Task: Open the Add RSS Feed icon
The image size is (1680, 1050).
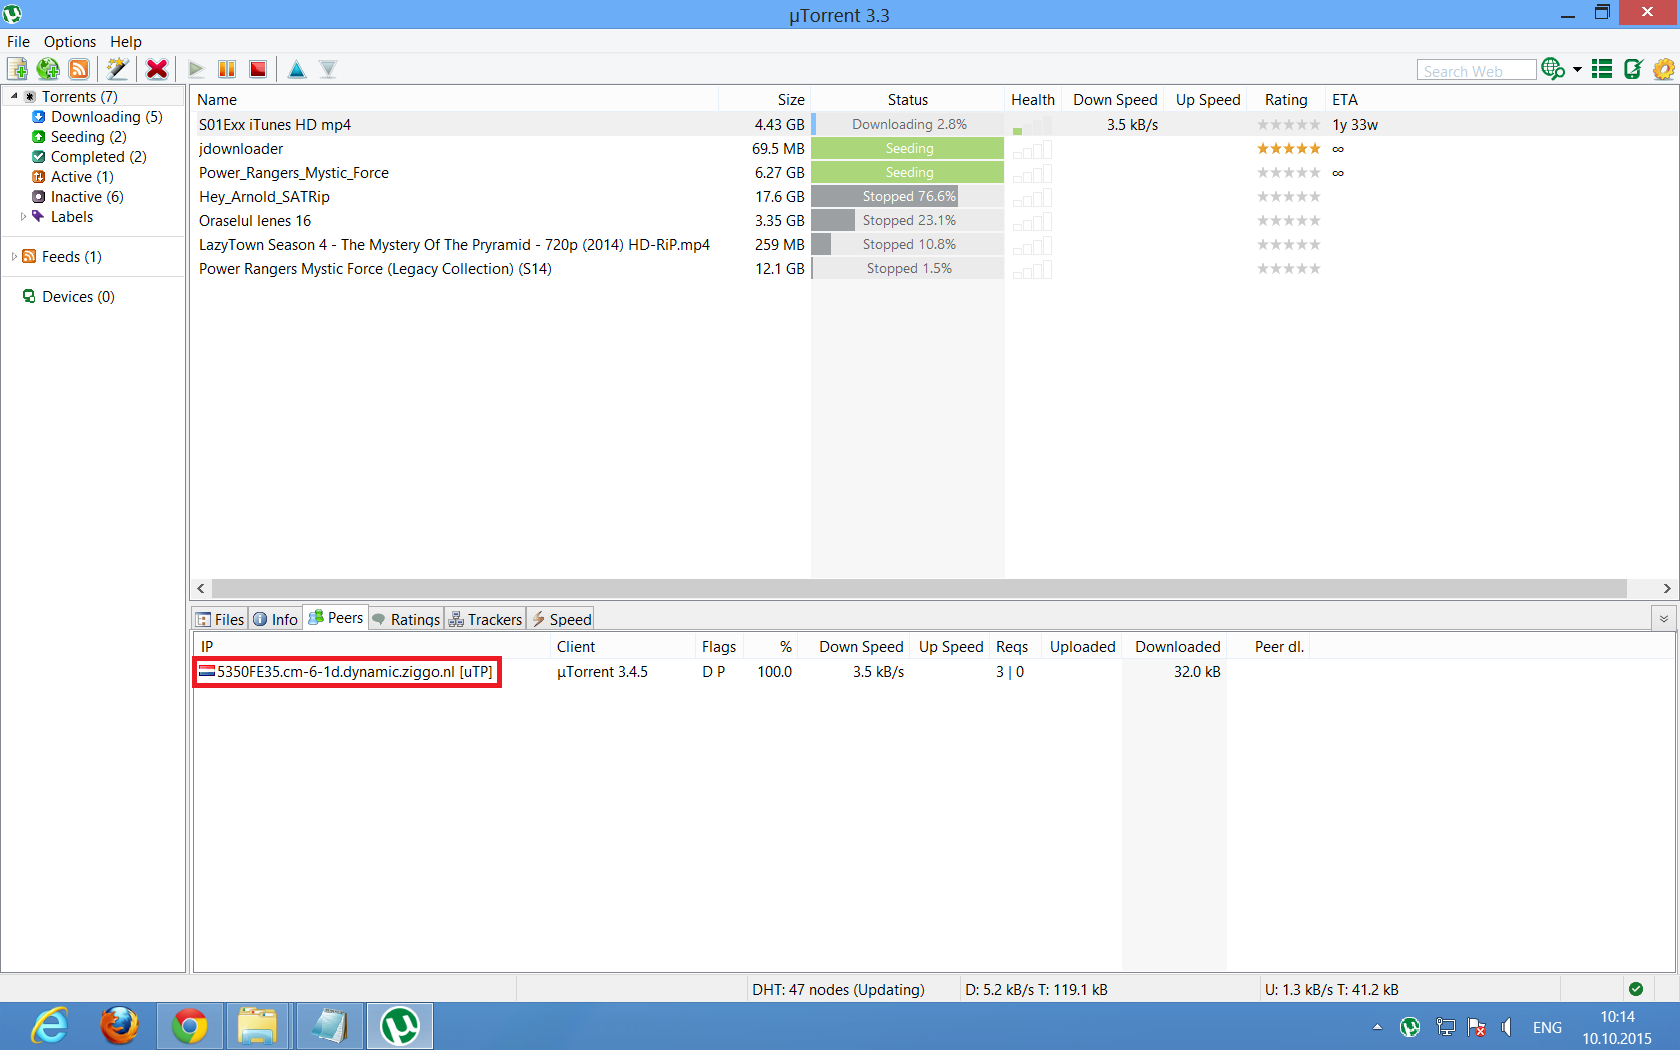Action: click(78, 69)
